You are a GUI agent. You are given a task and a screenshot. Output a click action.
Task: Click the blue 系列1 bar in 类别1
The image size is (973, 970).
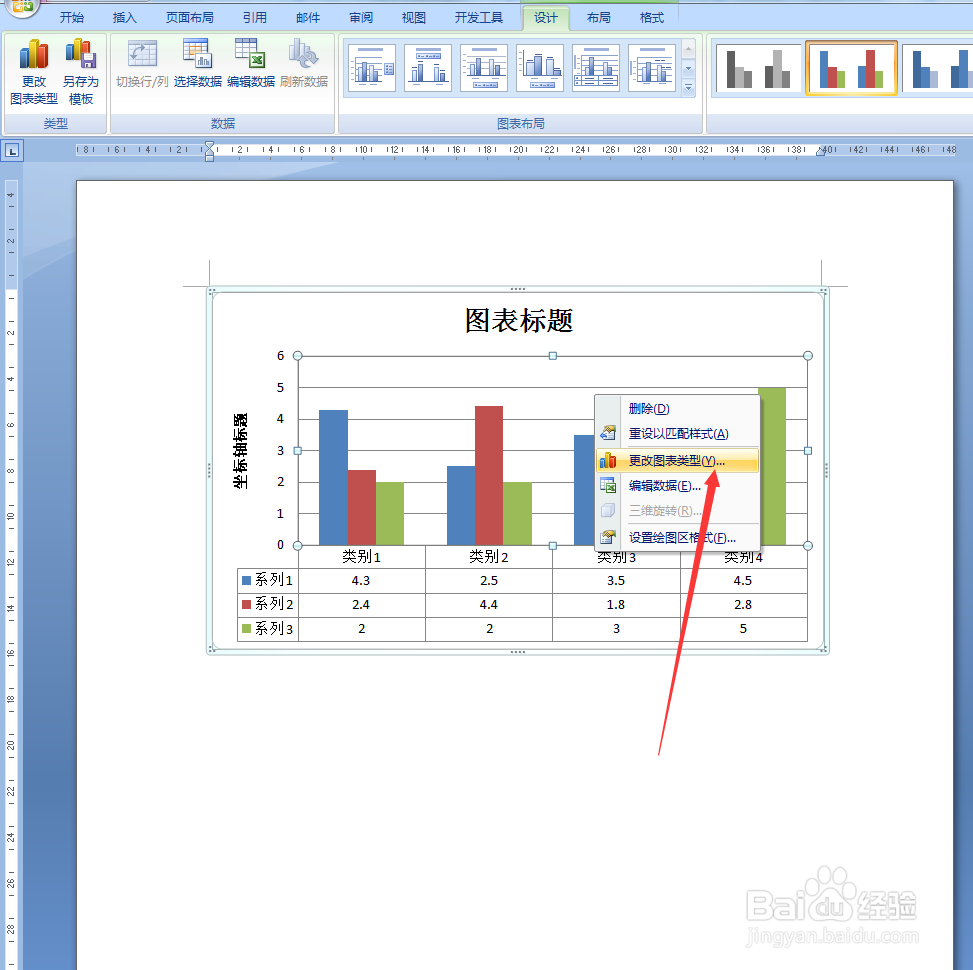pyautogui.click(x=333, y=477)
